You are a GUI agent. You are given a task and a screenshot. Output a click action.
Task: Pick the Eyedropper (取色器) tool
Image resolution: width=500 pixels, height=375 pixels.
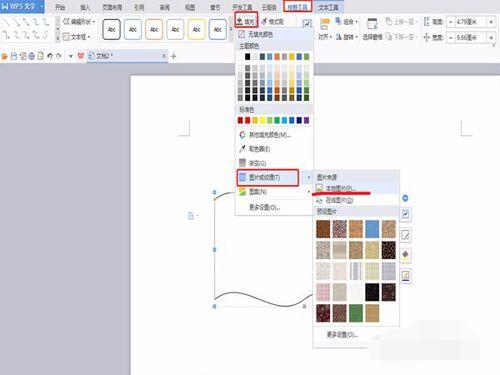click(255, 149)
